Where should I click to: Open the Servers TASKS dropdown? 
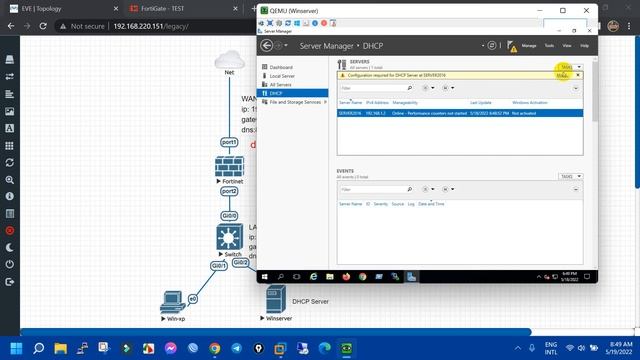570,67
